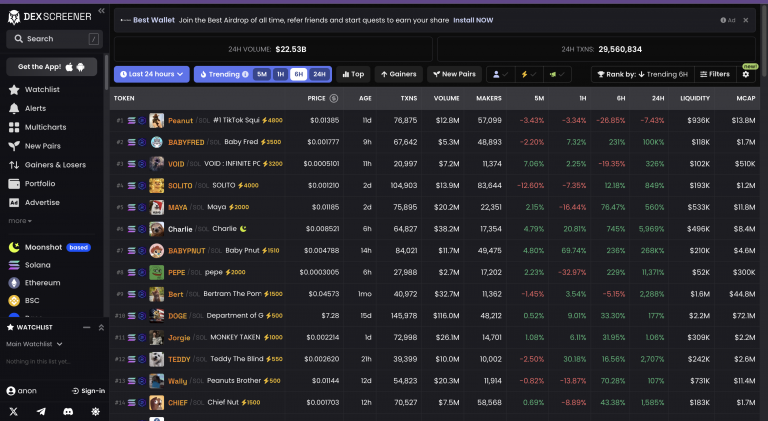Open Multicharts from the sidebar
Viewport: 768px width, 421px height.
tap(45, 127)
